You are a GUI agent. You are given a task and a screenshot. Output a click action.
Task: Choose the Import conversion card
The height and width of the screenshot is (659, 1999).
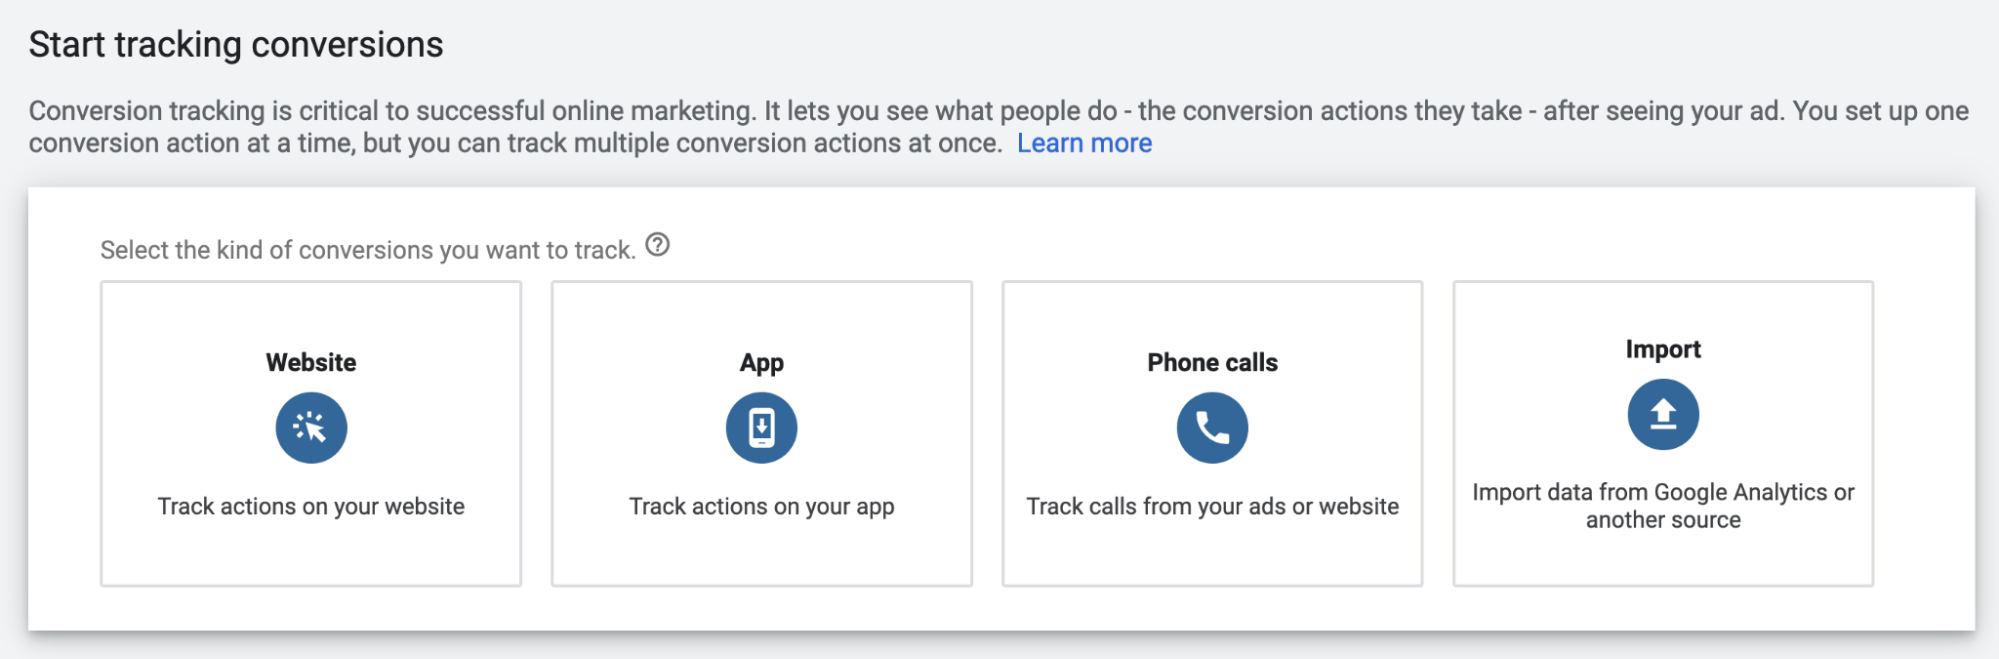tap(1663, 560)
